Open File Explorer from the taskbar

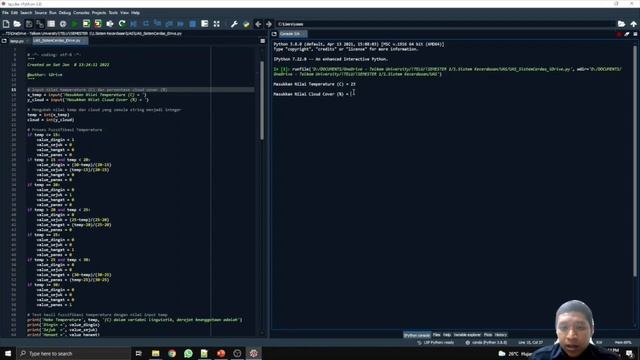pos(156,353)
